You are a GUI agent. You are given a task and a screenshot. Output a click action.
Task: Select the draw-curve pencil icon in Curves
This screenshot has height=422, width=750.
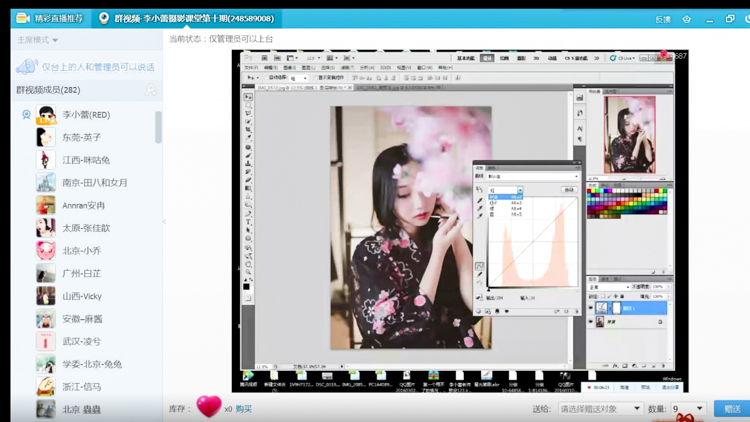(x=479, y=275)
